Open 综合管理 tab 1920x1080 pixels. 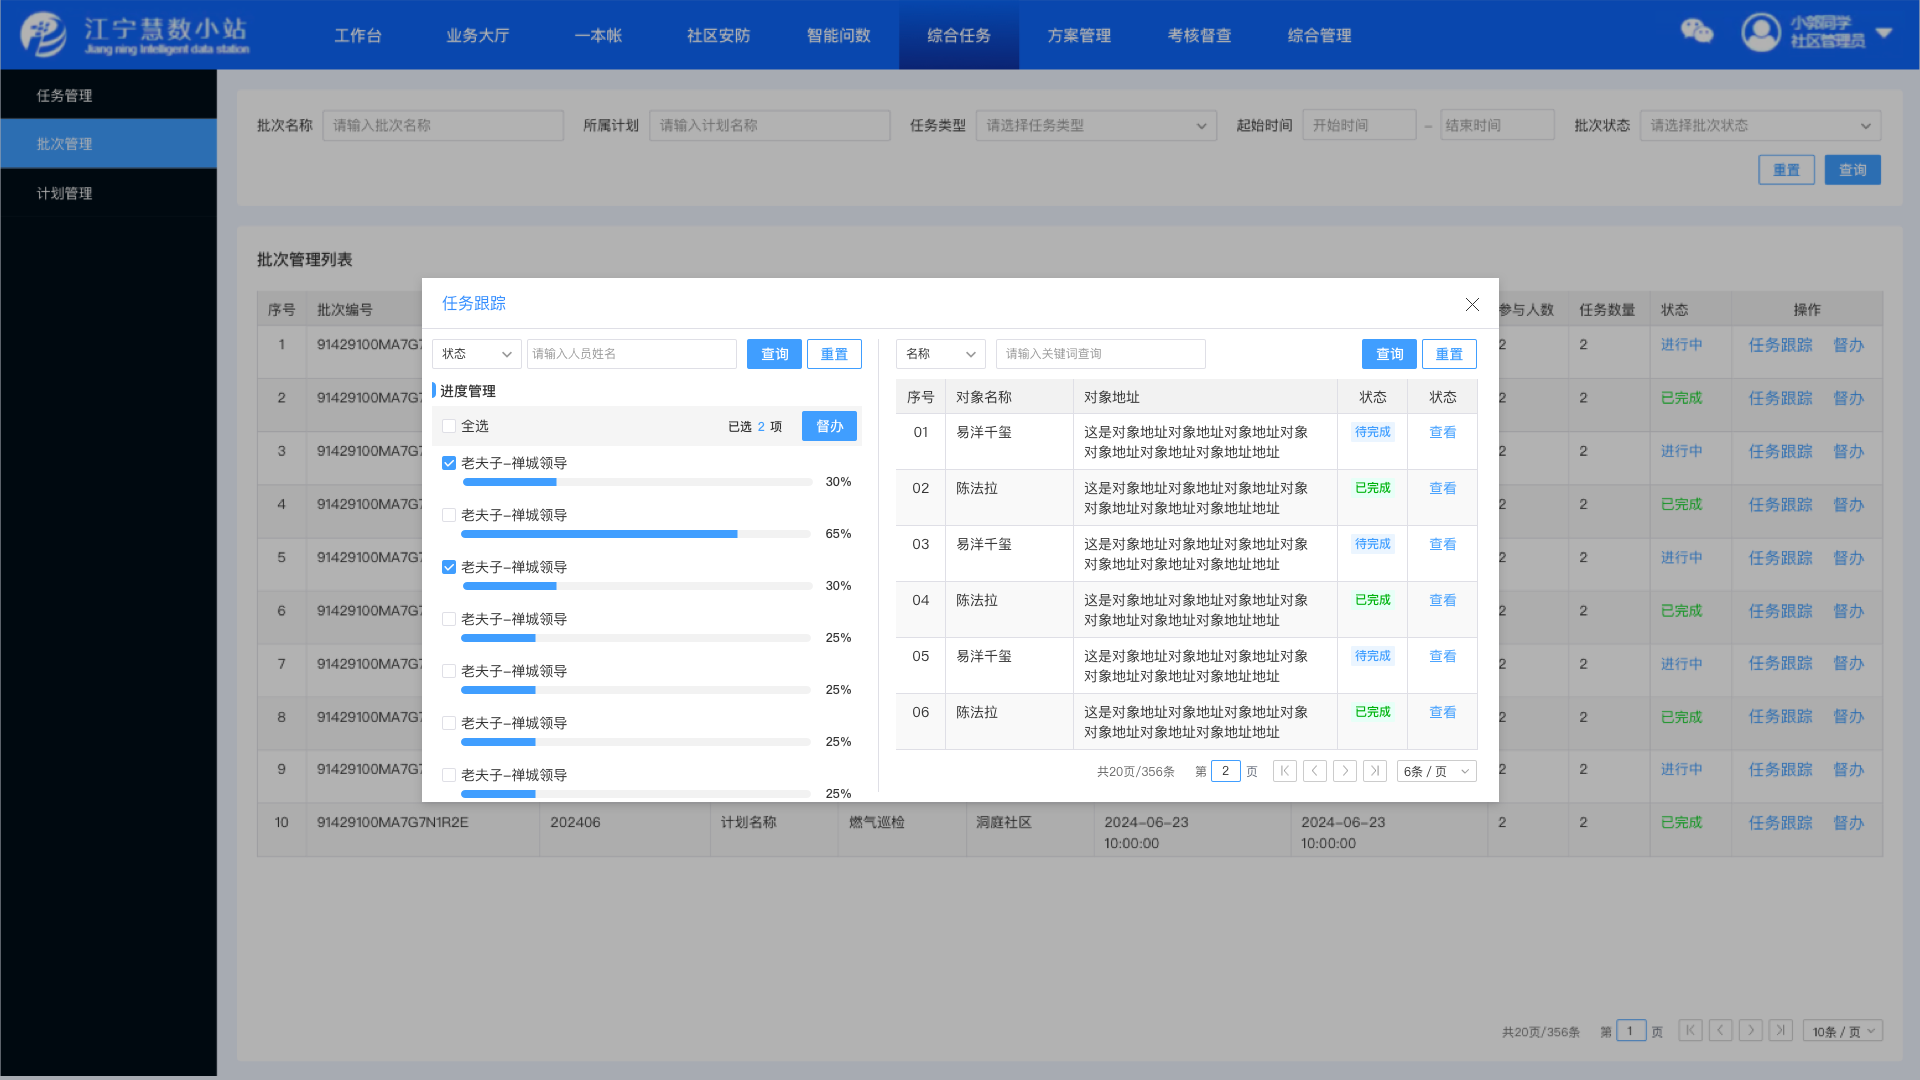[x=1319, y=35]
